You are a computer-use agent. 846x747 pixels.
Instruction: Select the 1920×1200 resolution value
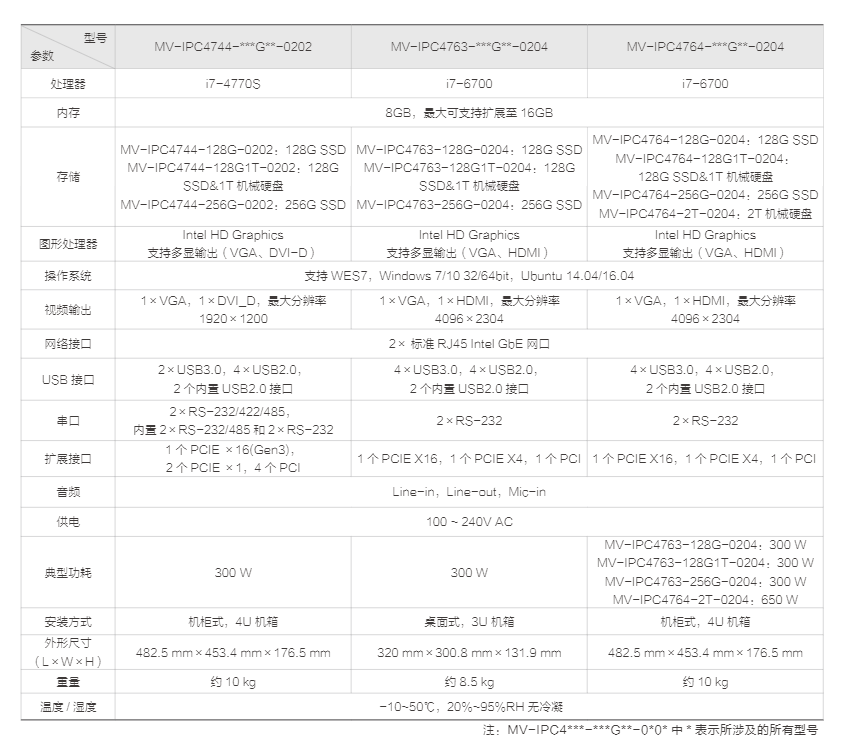click(x=233, y=319)
